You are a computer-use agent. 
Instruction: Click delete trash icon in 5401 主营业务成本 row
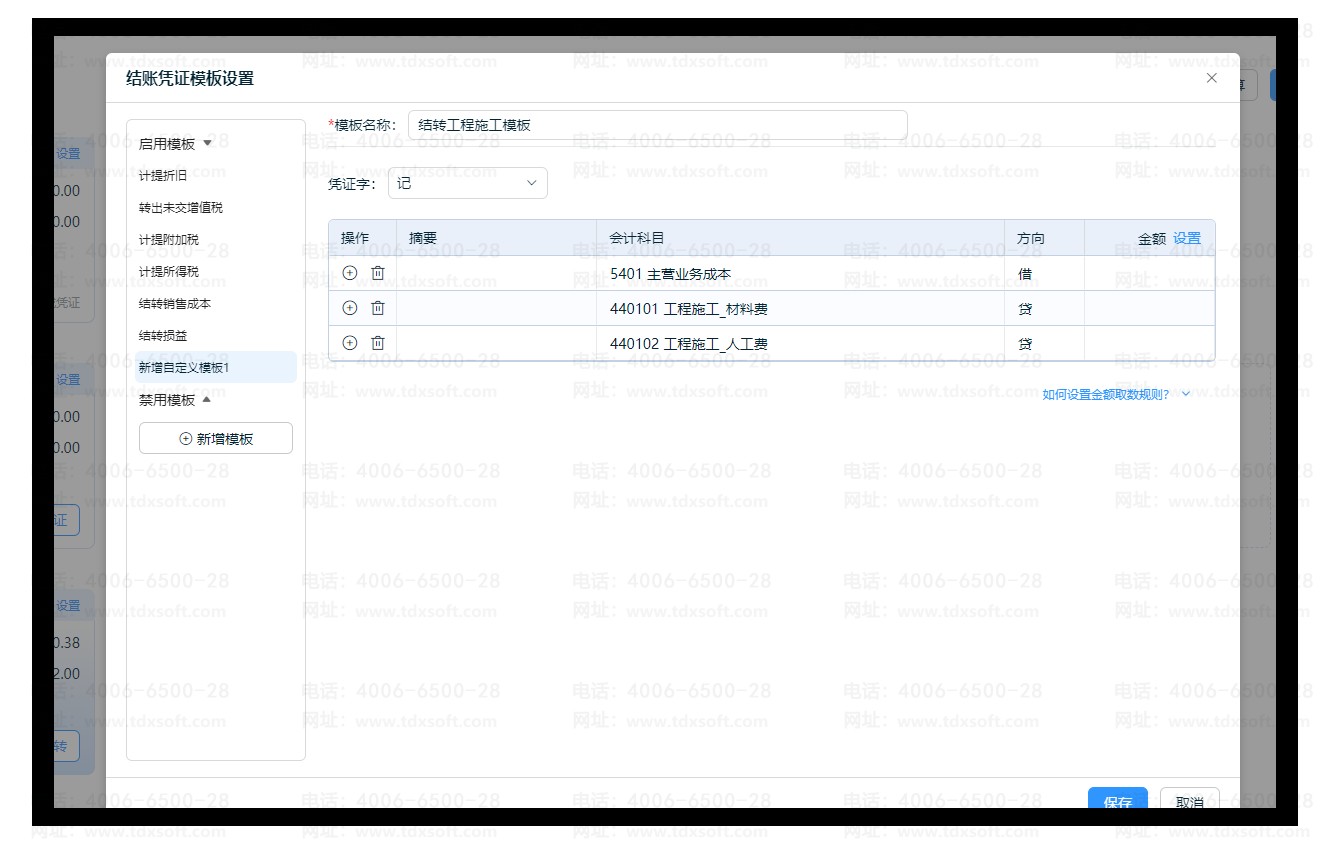tap(378, 273)
